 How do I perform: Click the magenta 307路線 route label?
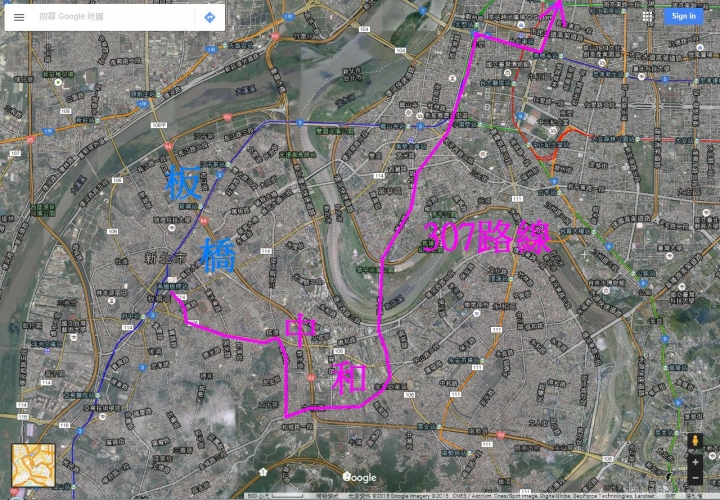pos(487,236)
